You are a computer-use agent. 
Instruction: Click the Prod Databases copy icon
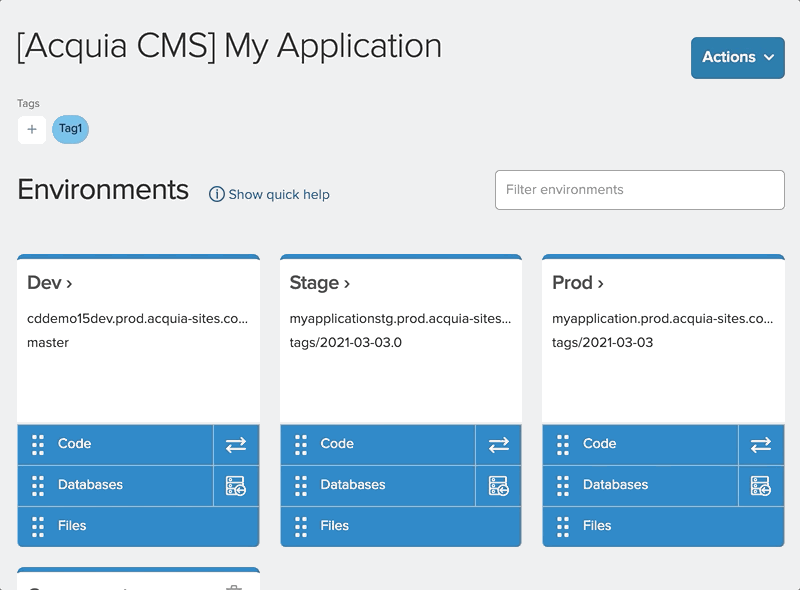point(761,486)
